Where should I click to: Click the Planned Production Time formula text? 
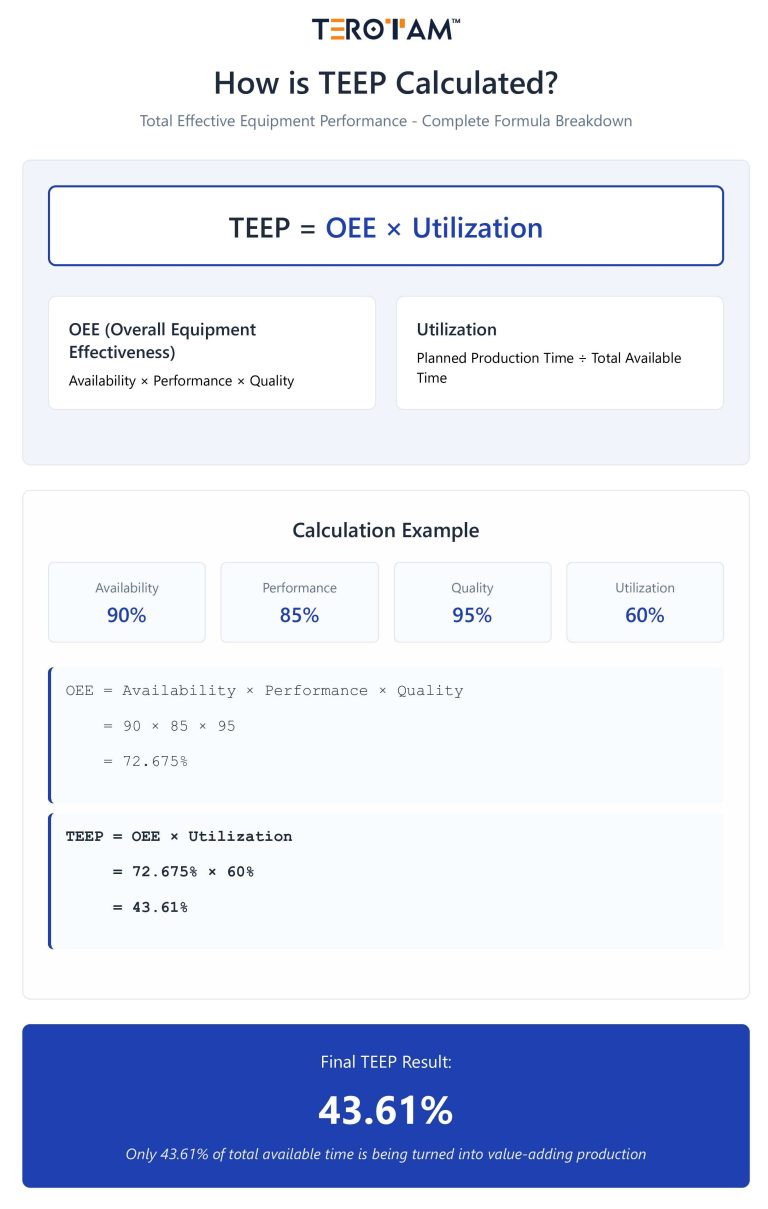[x=548, y=367]
